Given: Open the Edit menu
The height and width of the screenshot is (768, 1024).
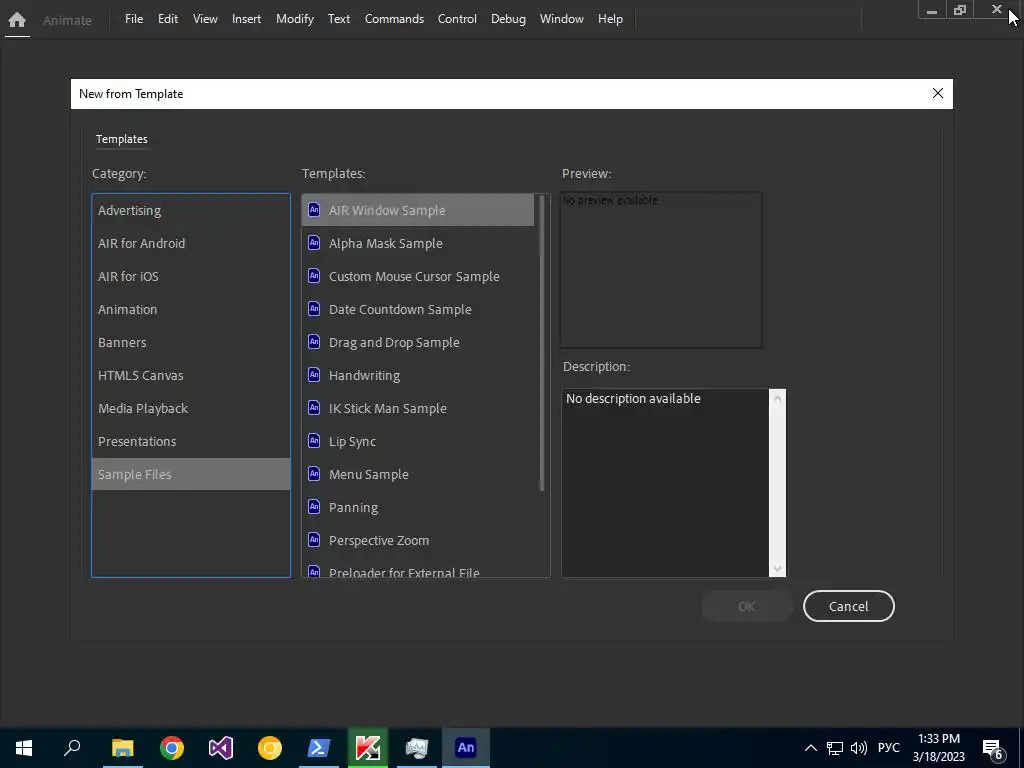Looking at the screenshot, I should tap(168, 19).
